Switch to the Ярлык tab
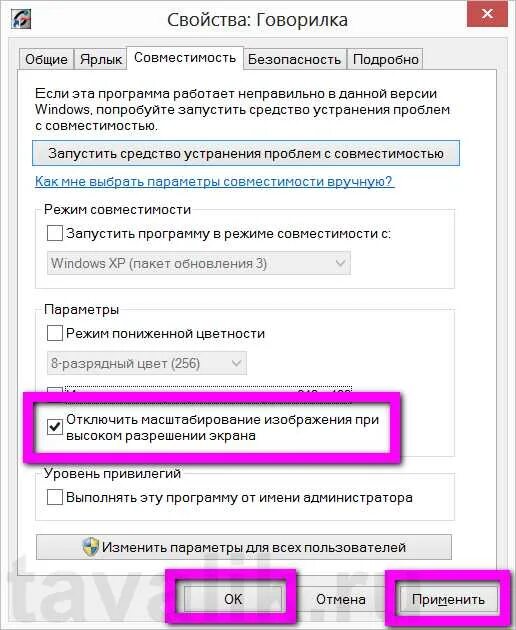 pos(100,59)
